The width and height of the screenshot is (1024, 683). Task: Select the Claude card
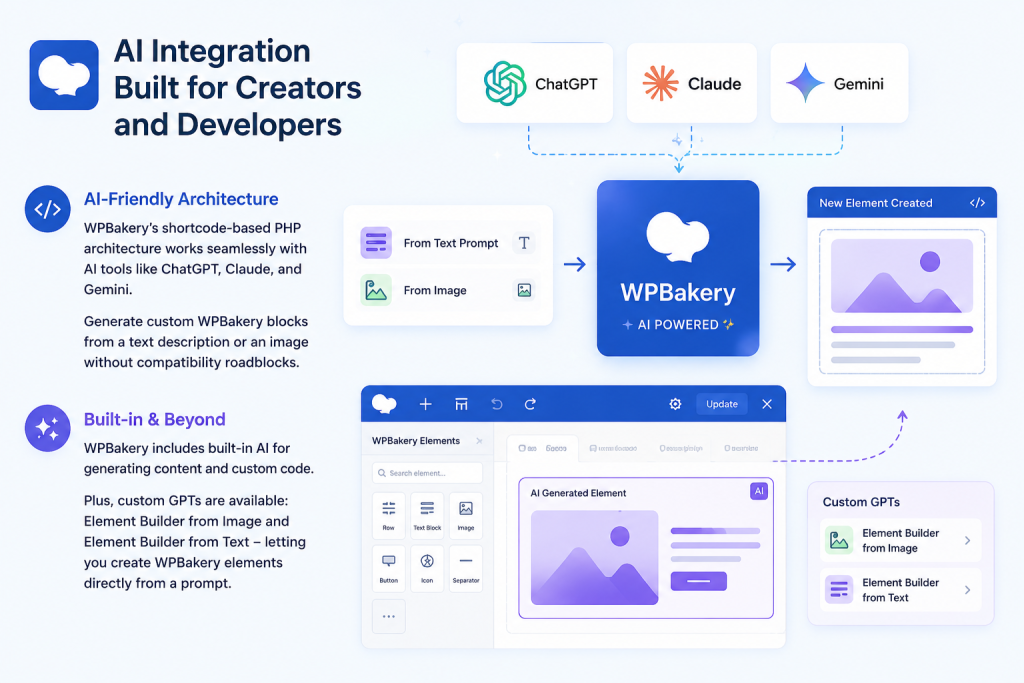[692, 83]
